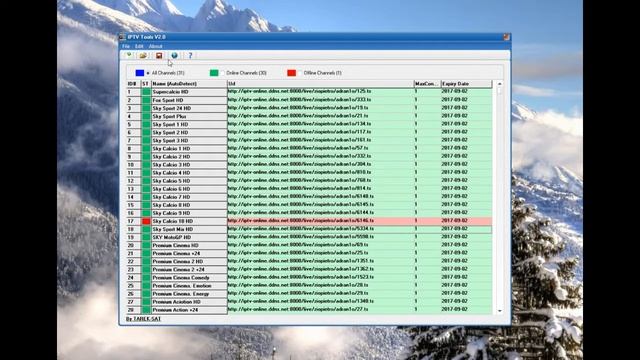Image resolution: width=640 pixels, height=360 pixels.
Task: Open the File menu
Action: click(x=126, y=46)
